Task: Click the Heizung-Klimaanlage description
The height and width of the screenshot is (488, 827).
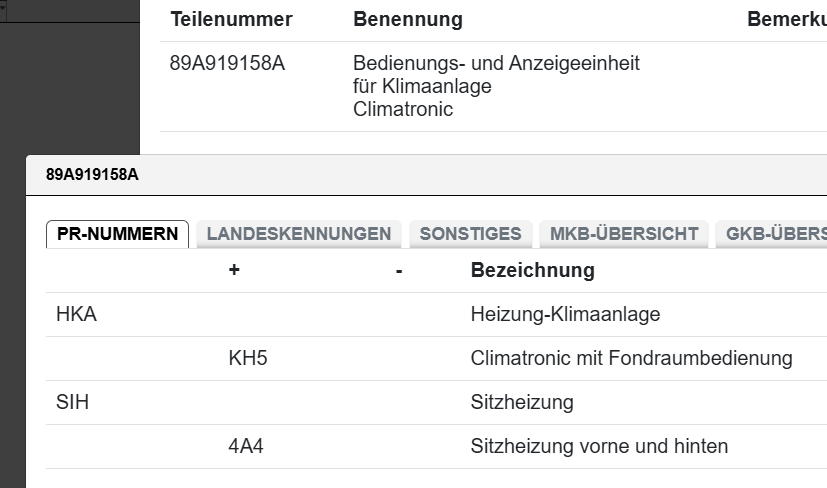Action: pyautogui.click(x=565, y=315)
